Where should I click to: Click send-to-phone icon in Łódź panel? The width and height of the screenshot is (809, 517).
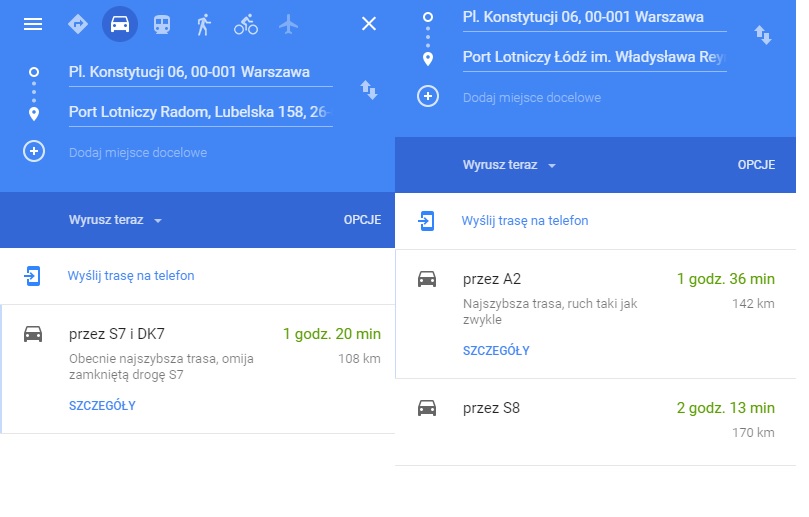click(426, 221)
